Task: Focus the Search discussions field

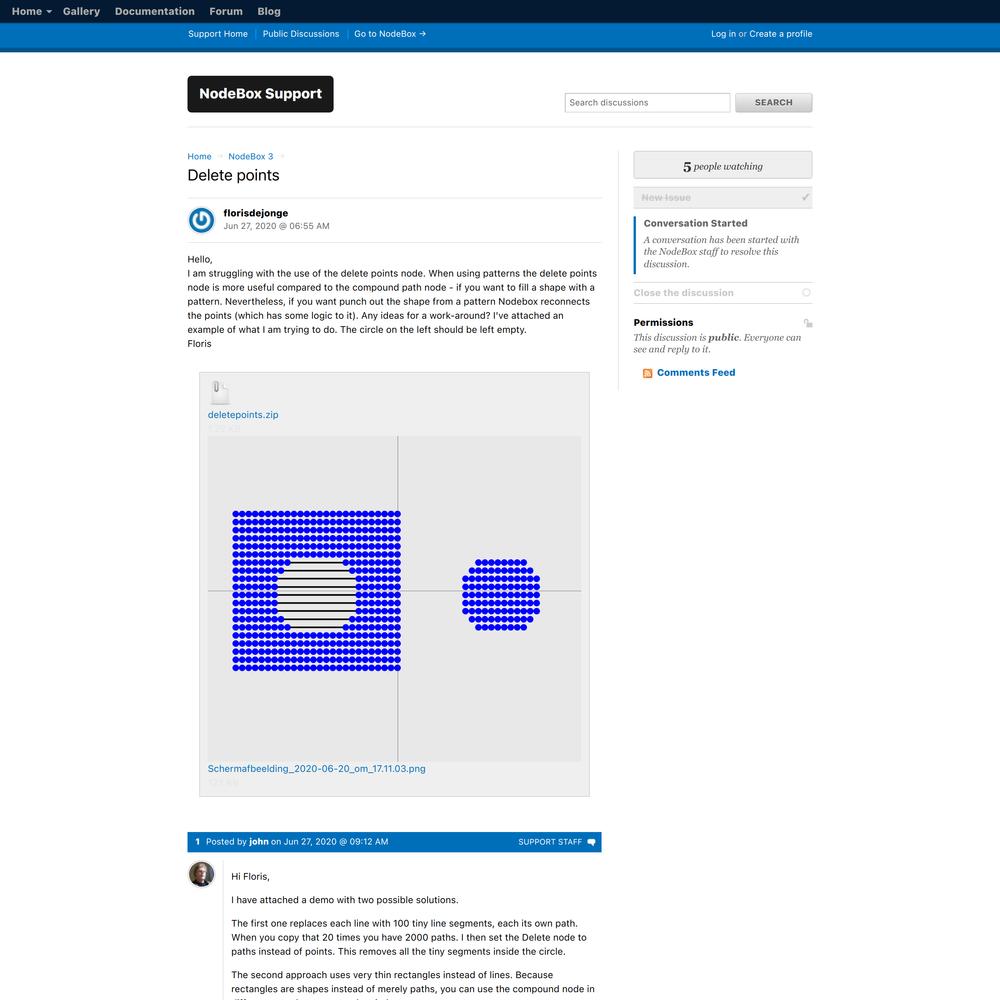Action: (x=647, y=103)
